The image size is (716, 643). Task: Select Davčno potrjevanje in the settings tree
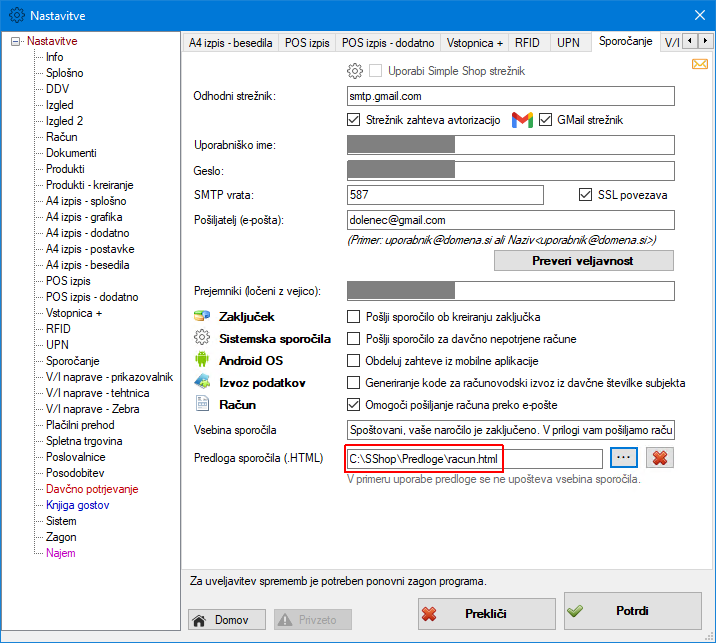click(92, 489)
